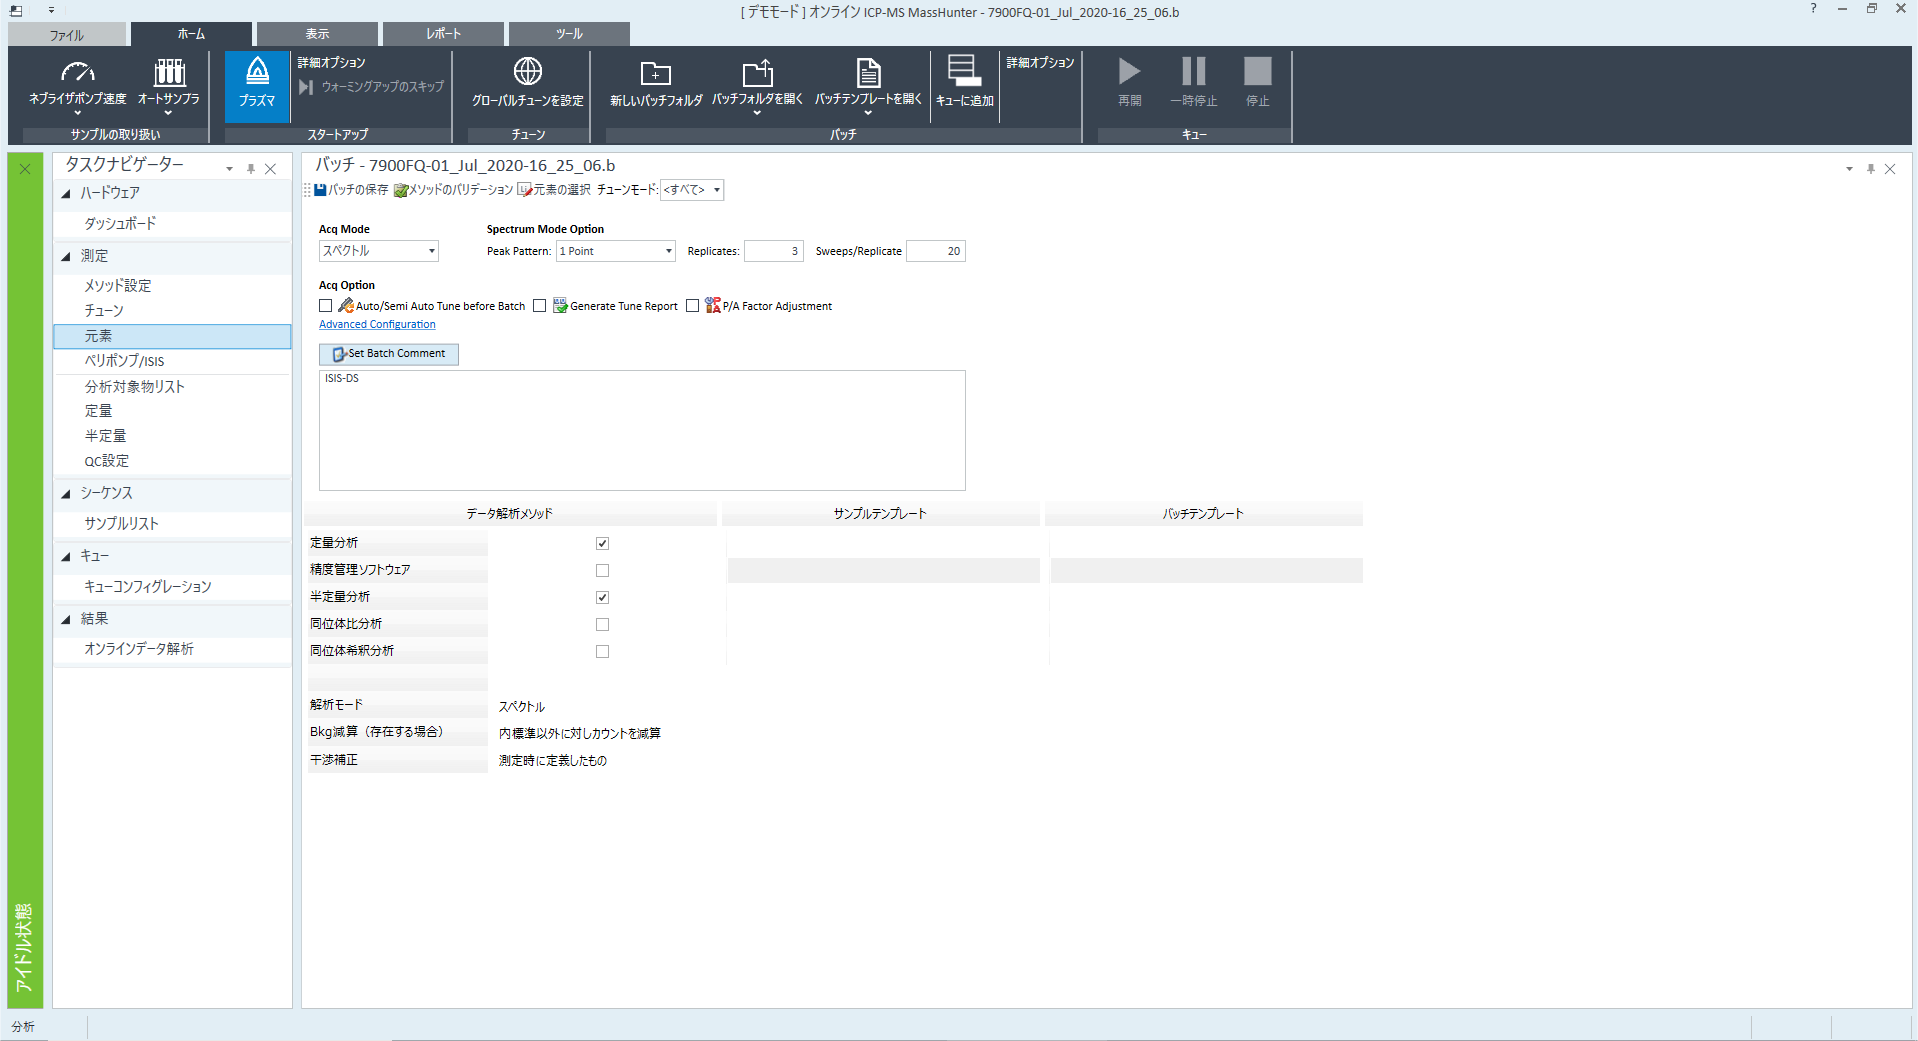Open the ファイル tab

coord(67,35)
